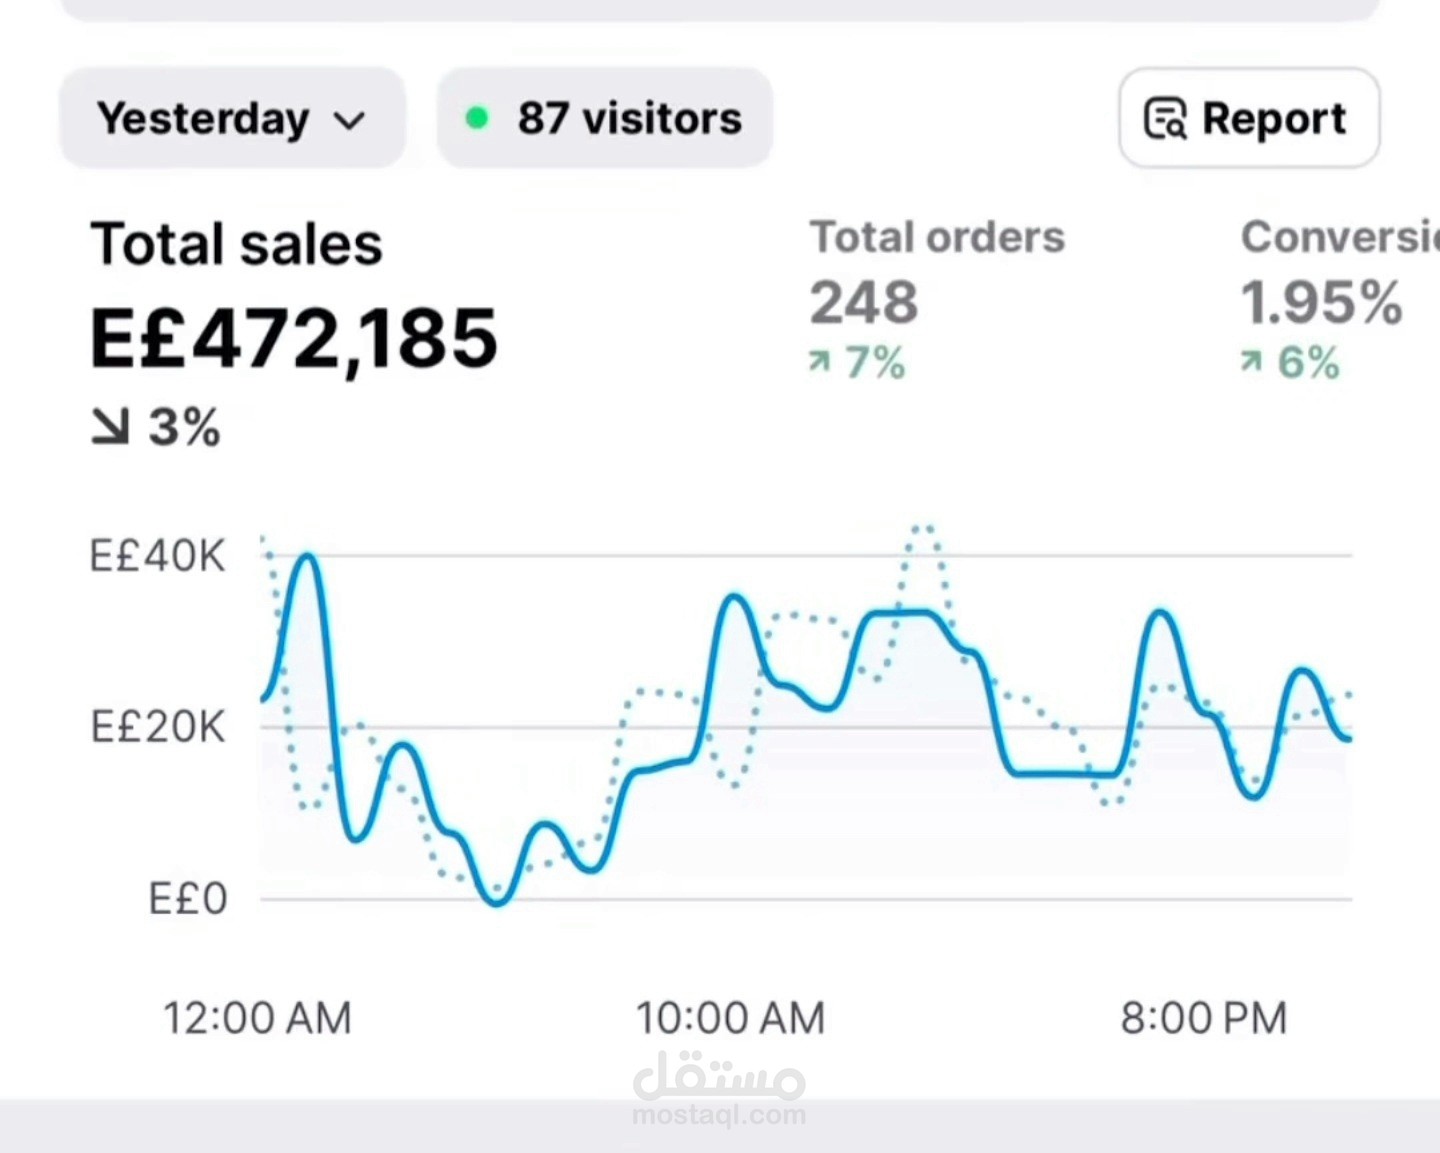Click the green live visitors dot
This screenshot has width=1440, height=1153.
tap(477, 119)
